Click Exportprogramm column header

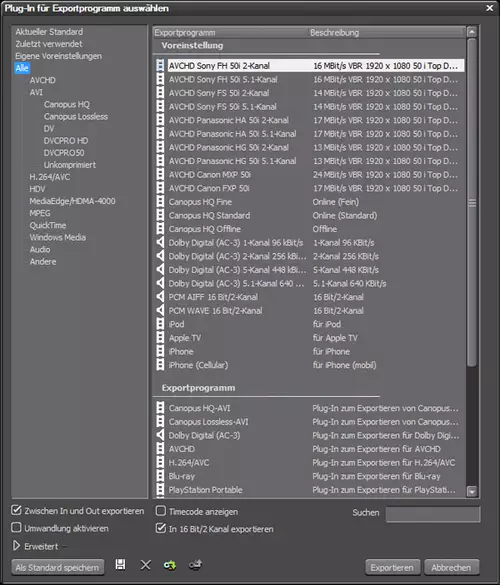[x=231, y=33]
